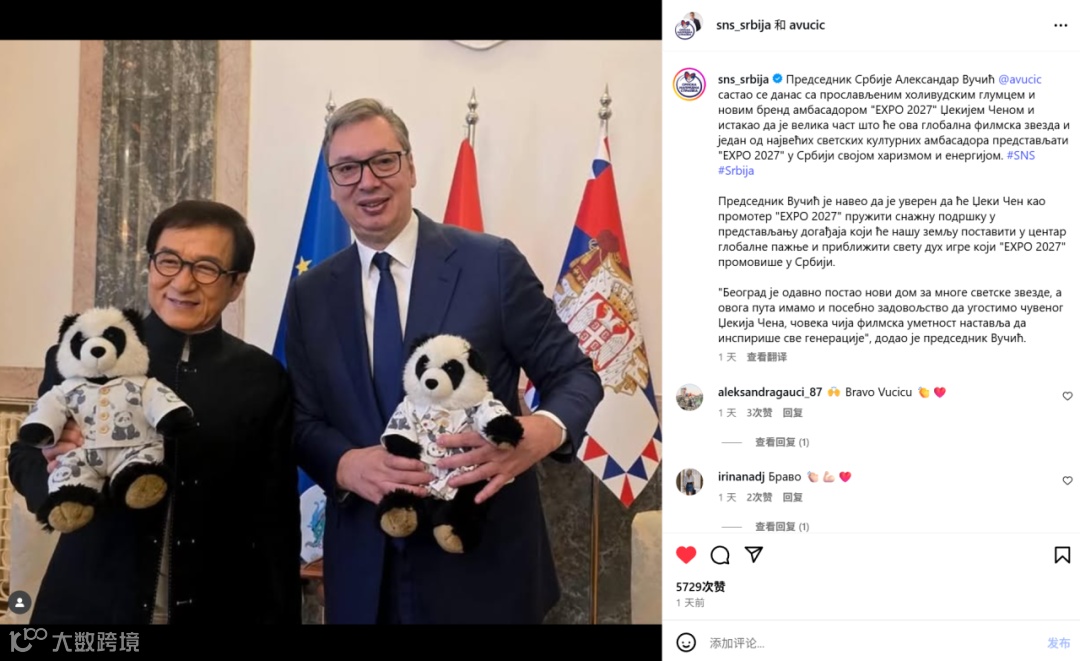Image resolution: width=1080 pixels, height=661 pixels.
Task: Open the comment bubble icon
Action: 720,555
